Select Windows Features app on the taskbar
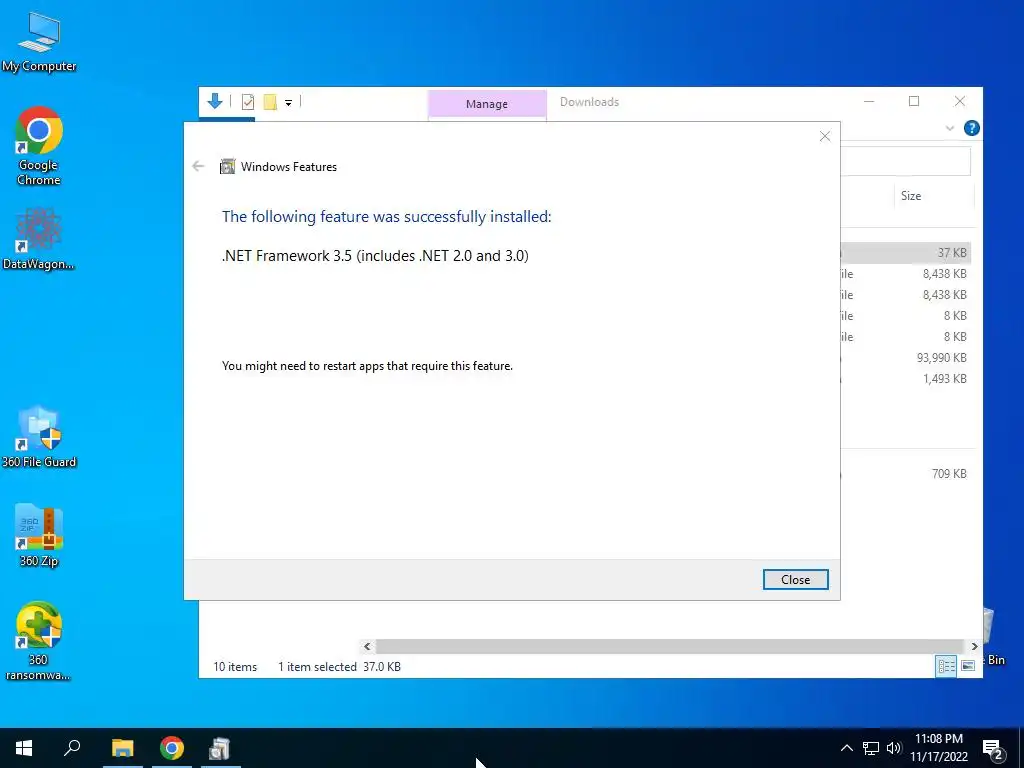1024x768 pixels. tap(220, 748)
